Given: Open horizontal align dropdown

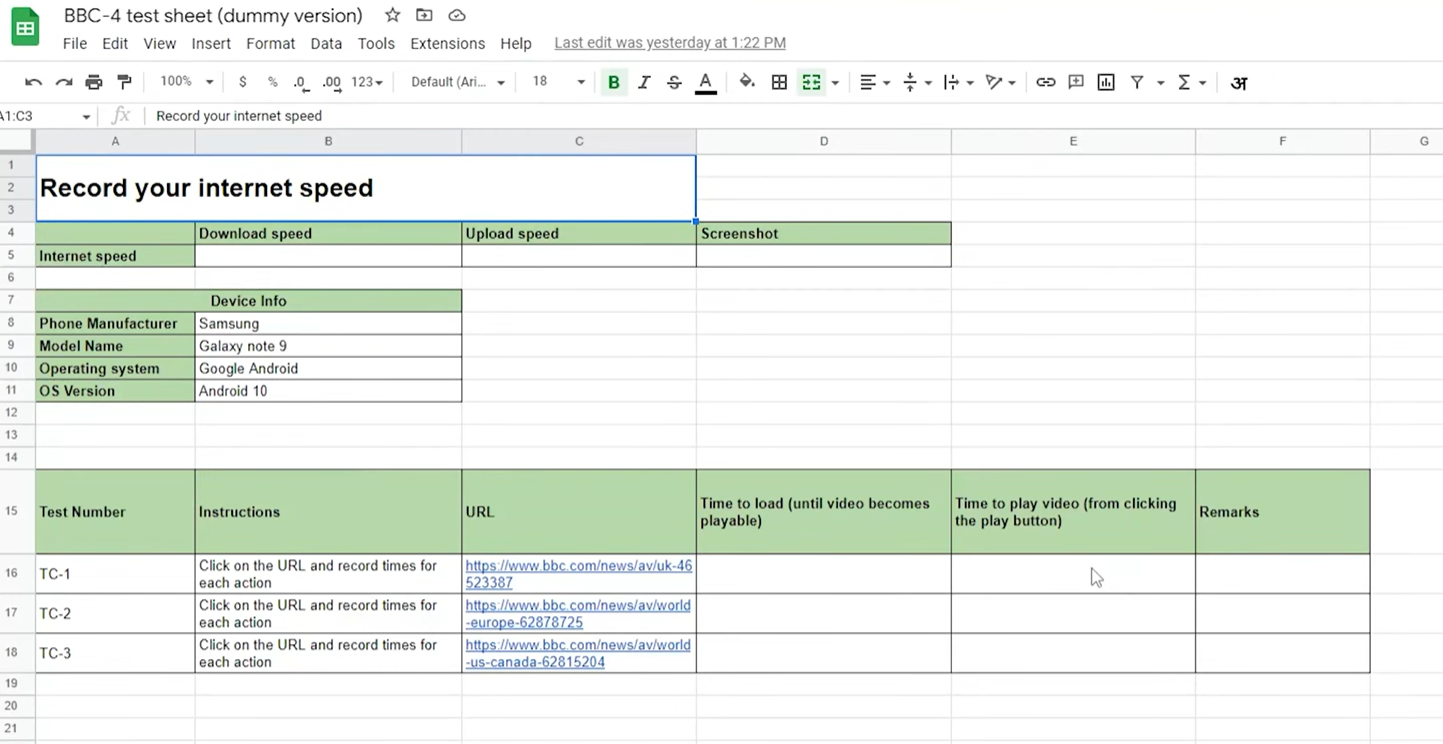Looking at the screenshot, I should point(874,82).
